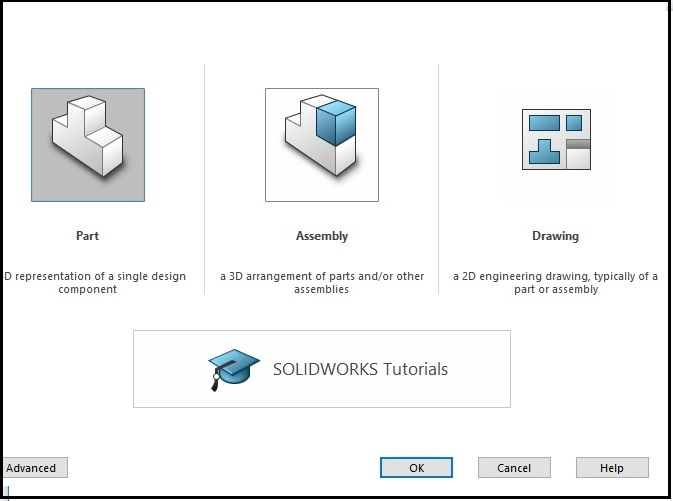
Task: Click the Advanced button
Action: [x=35, y=468]
